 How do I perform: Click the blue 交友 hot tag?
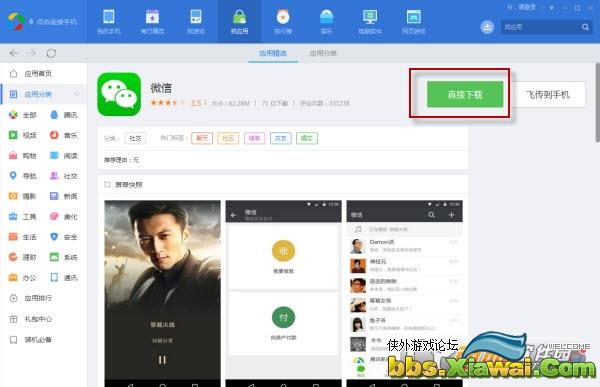coord(280,138)
